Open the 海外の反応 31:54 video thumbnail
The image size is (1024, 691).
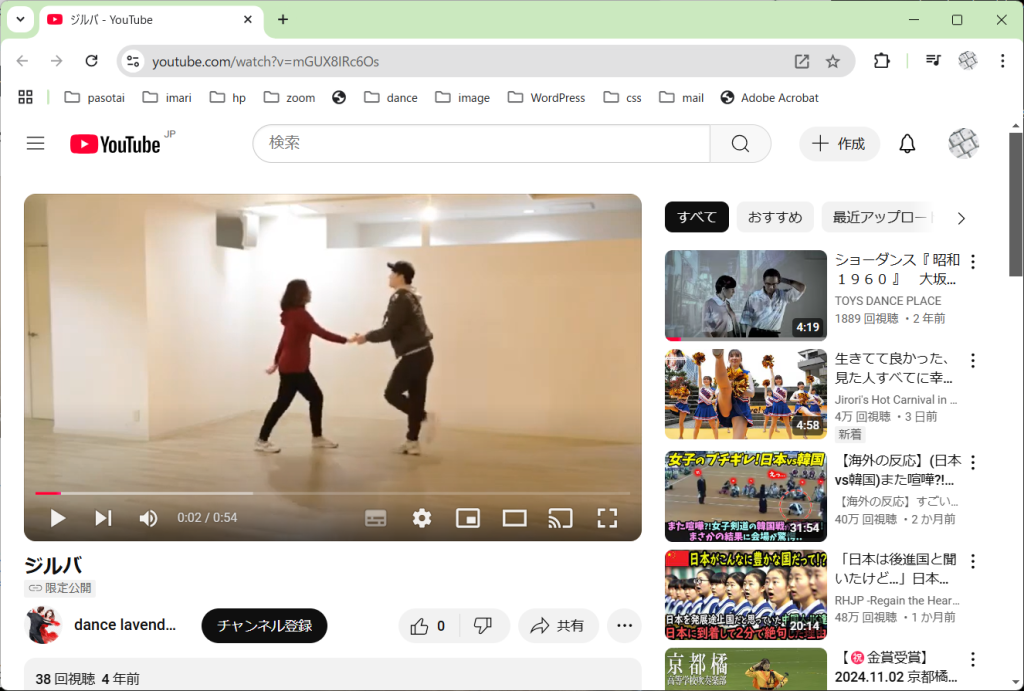click(x=746, y=496)
